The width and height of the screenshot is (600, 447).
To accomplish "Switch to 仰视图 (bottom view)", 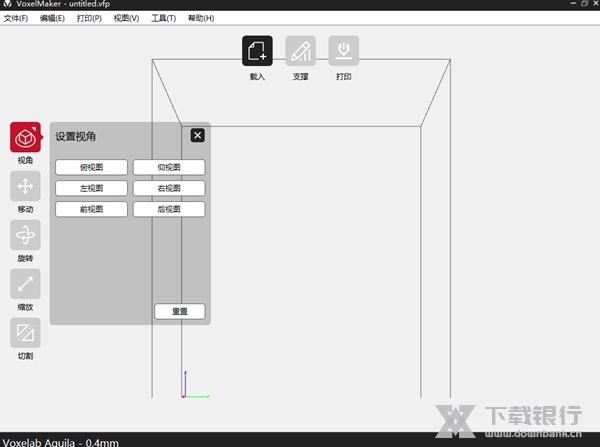I will [169, 167].
